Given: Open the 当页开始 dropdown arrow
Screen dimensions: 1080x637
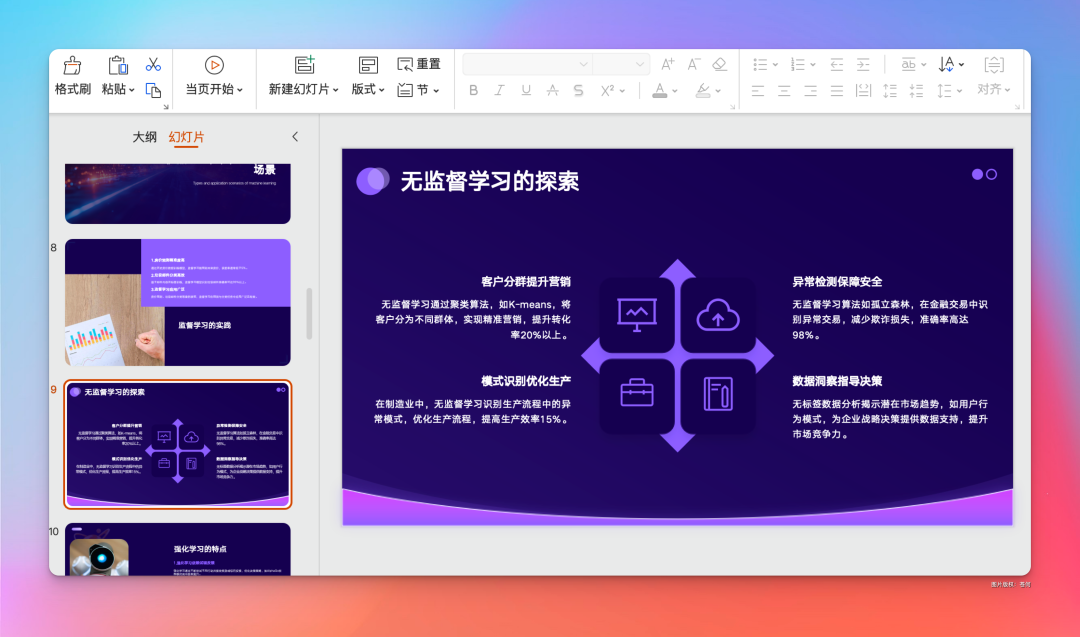Looking at the screenshot, I should click(240, 90).
